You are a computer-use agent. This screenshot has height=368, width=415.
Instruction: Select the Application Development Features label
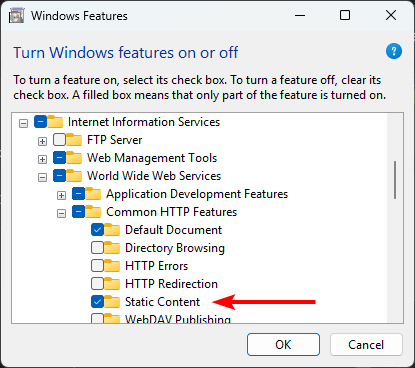pyautogui.click(x=197, y=194)
